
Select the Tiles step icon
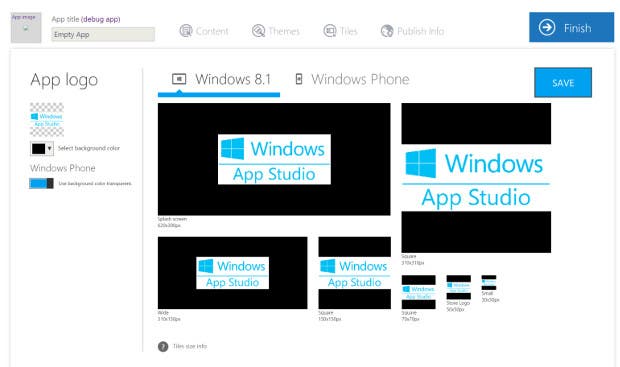[x=330, y=30]
